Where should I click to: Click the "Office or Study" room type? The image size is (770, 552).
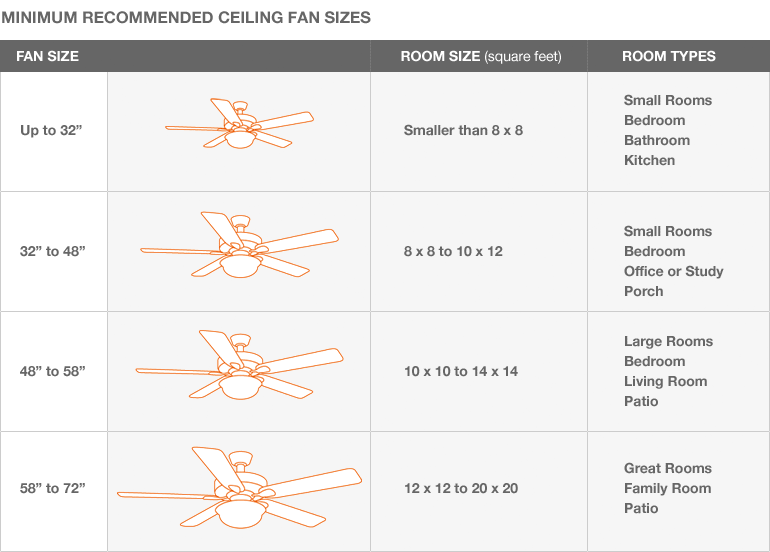point(673,271)
